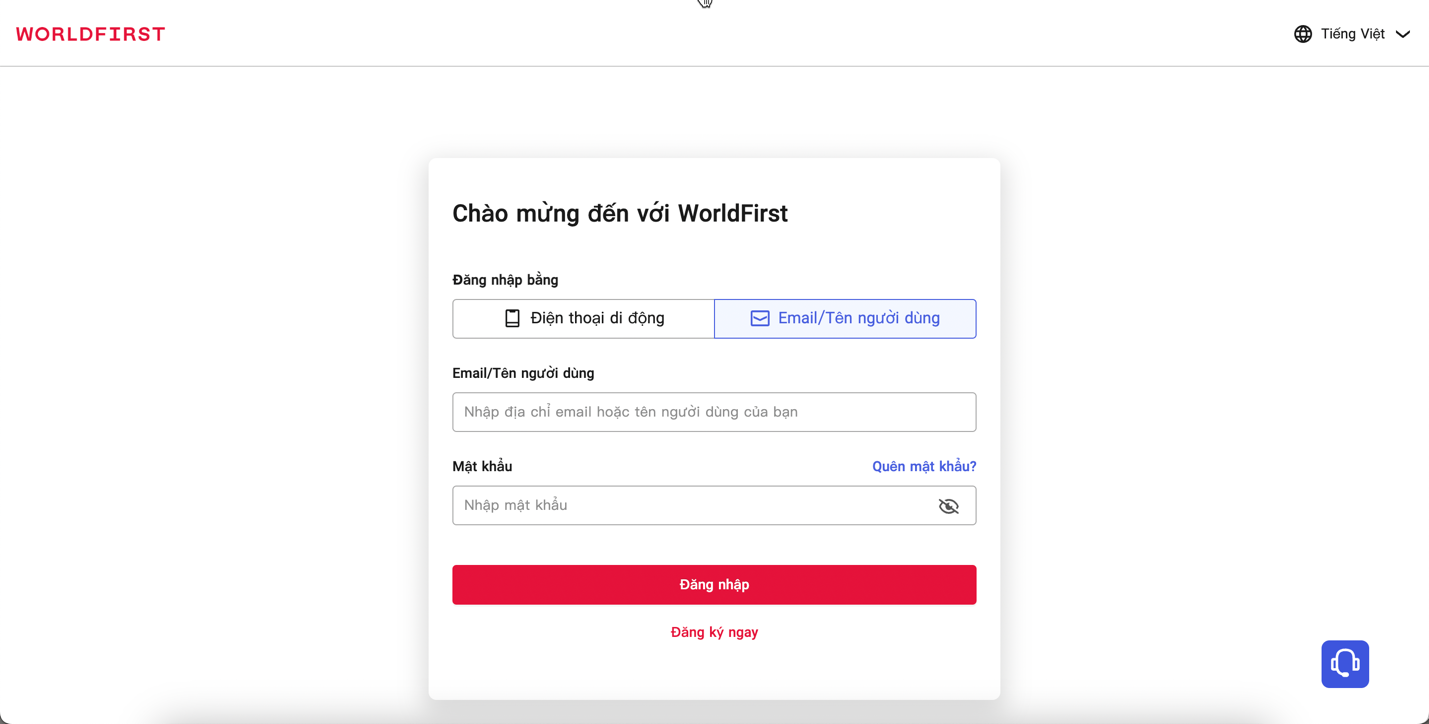Click the envelope icon in email tab
The width and height of the screenshot is (1429, 724).
point(760,318)
